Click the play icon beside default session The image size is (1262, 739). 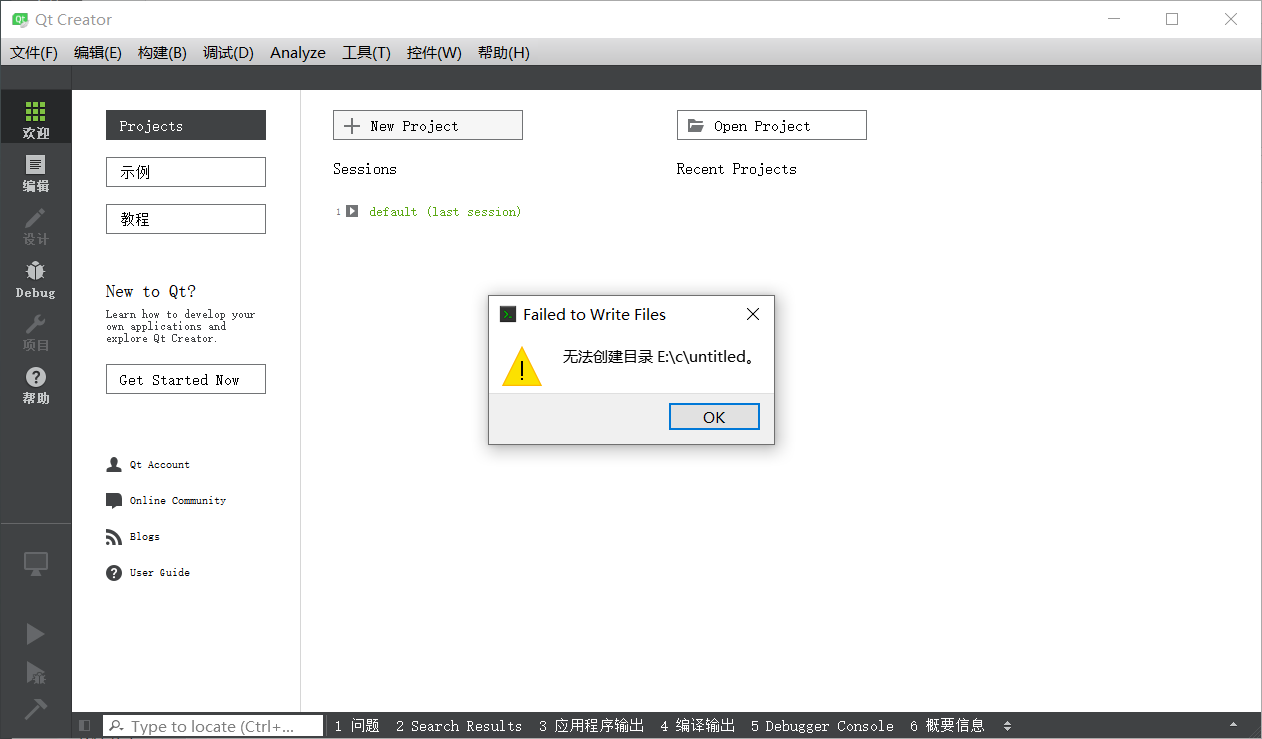tap(352, 211)
